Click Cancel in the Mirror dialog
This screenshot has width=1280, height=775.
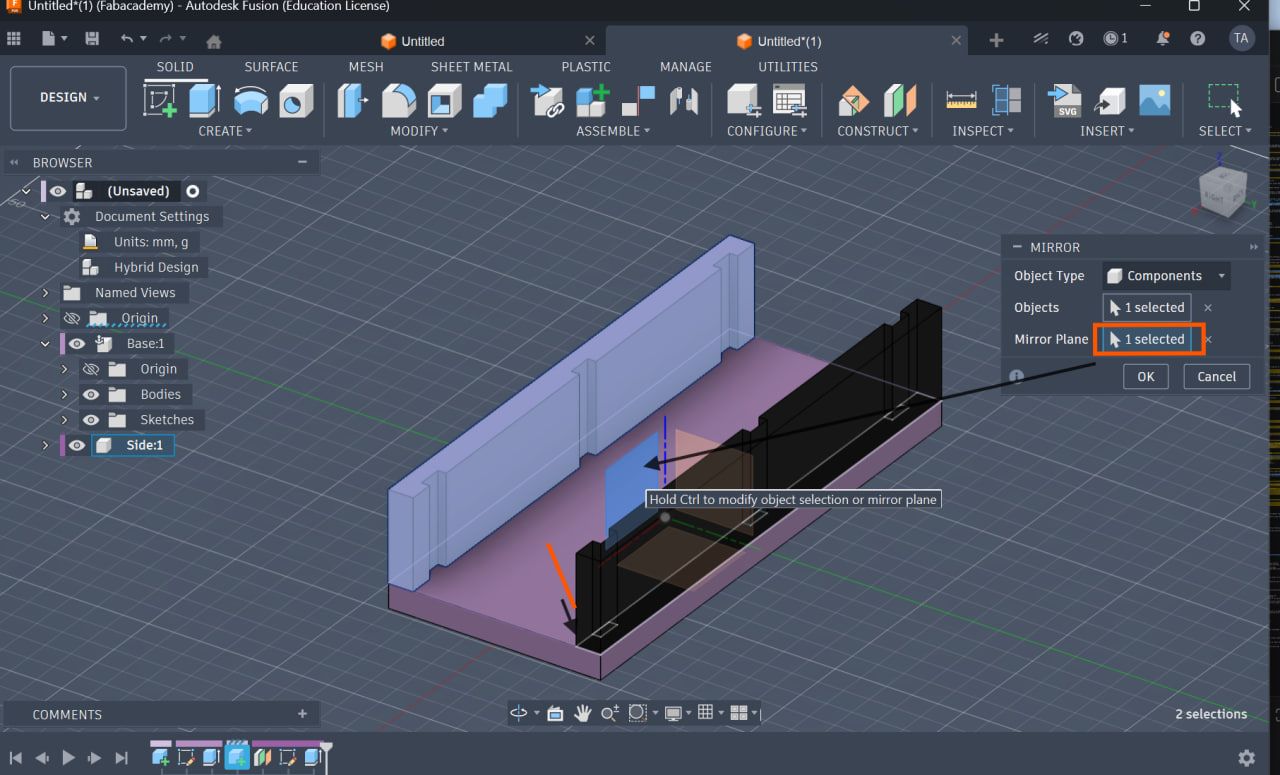coord(1216,377)
